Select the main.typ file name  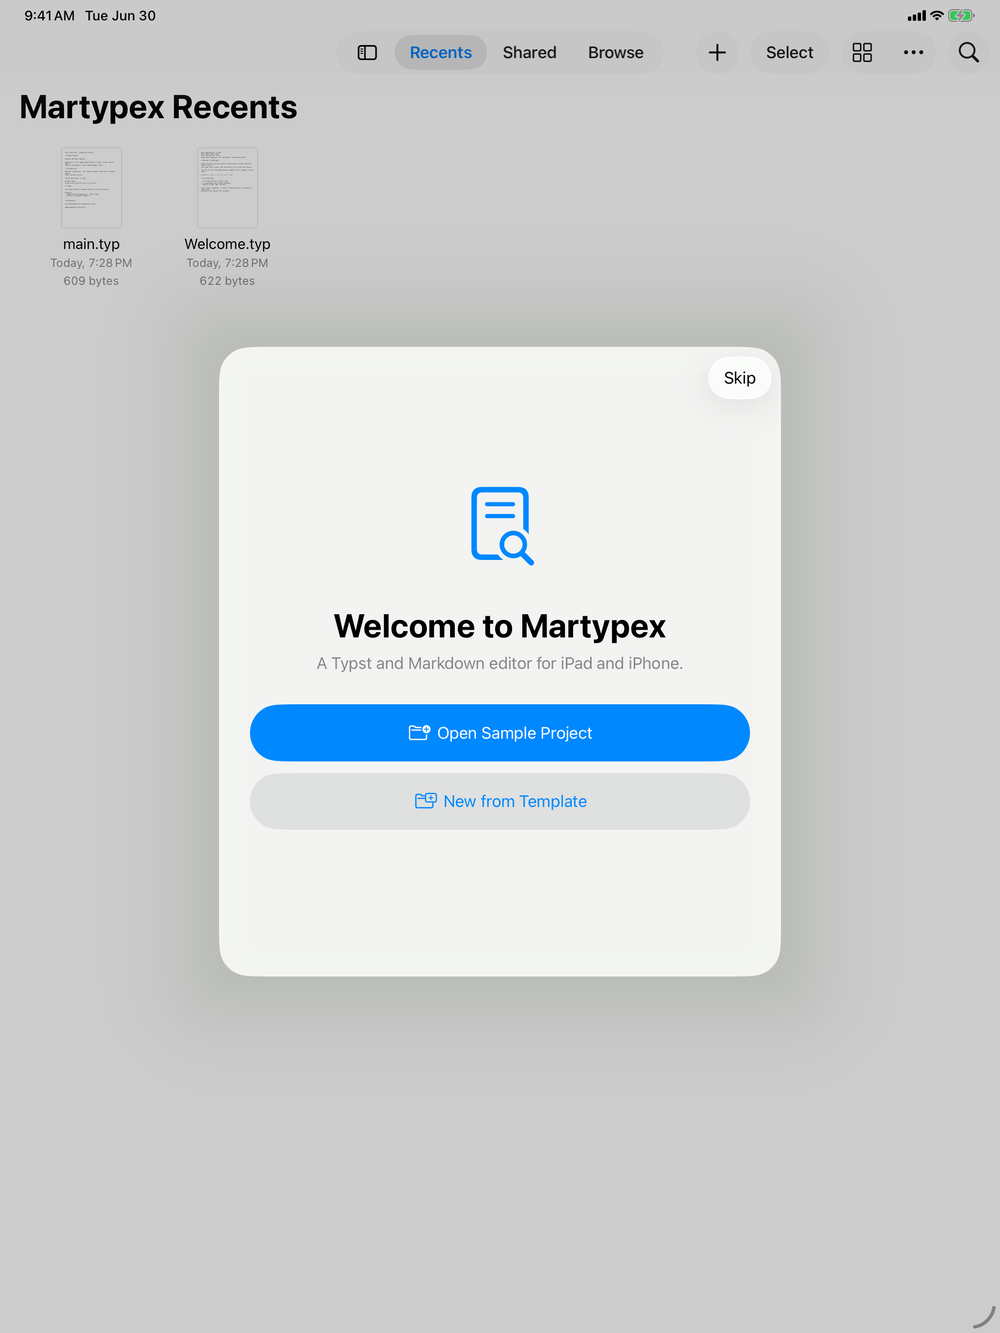coord(91,244)
